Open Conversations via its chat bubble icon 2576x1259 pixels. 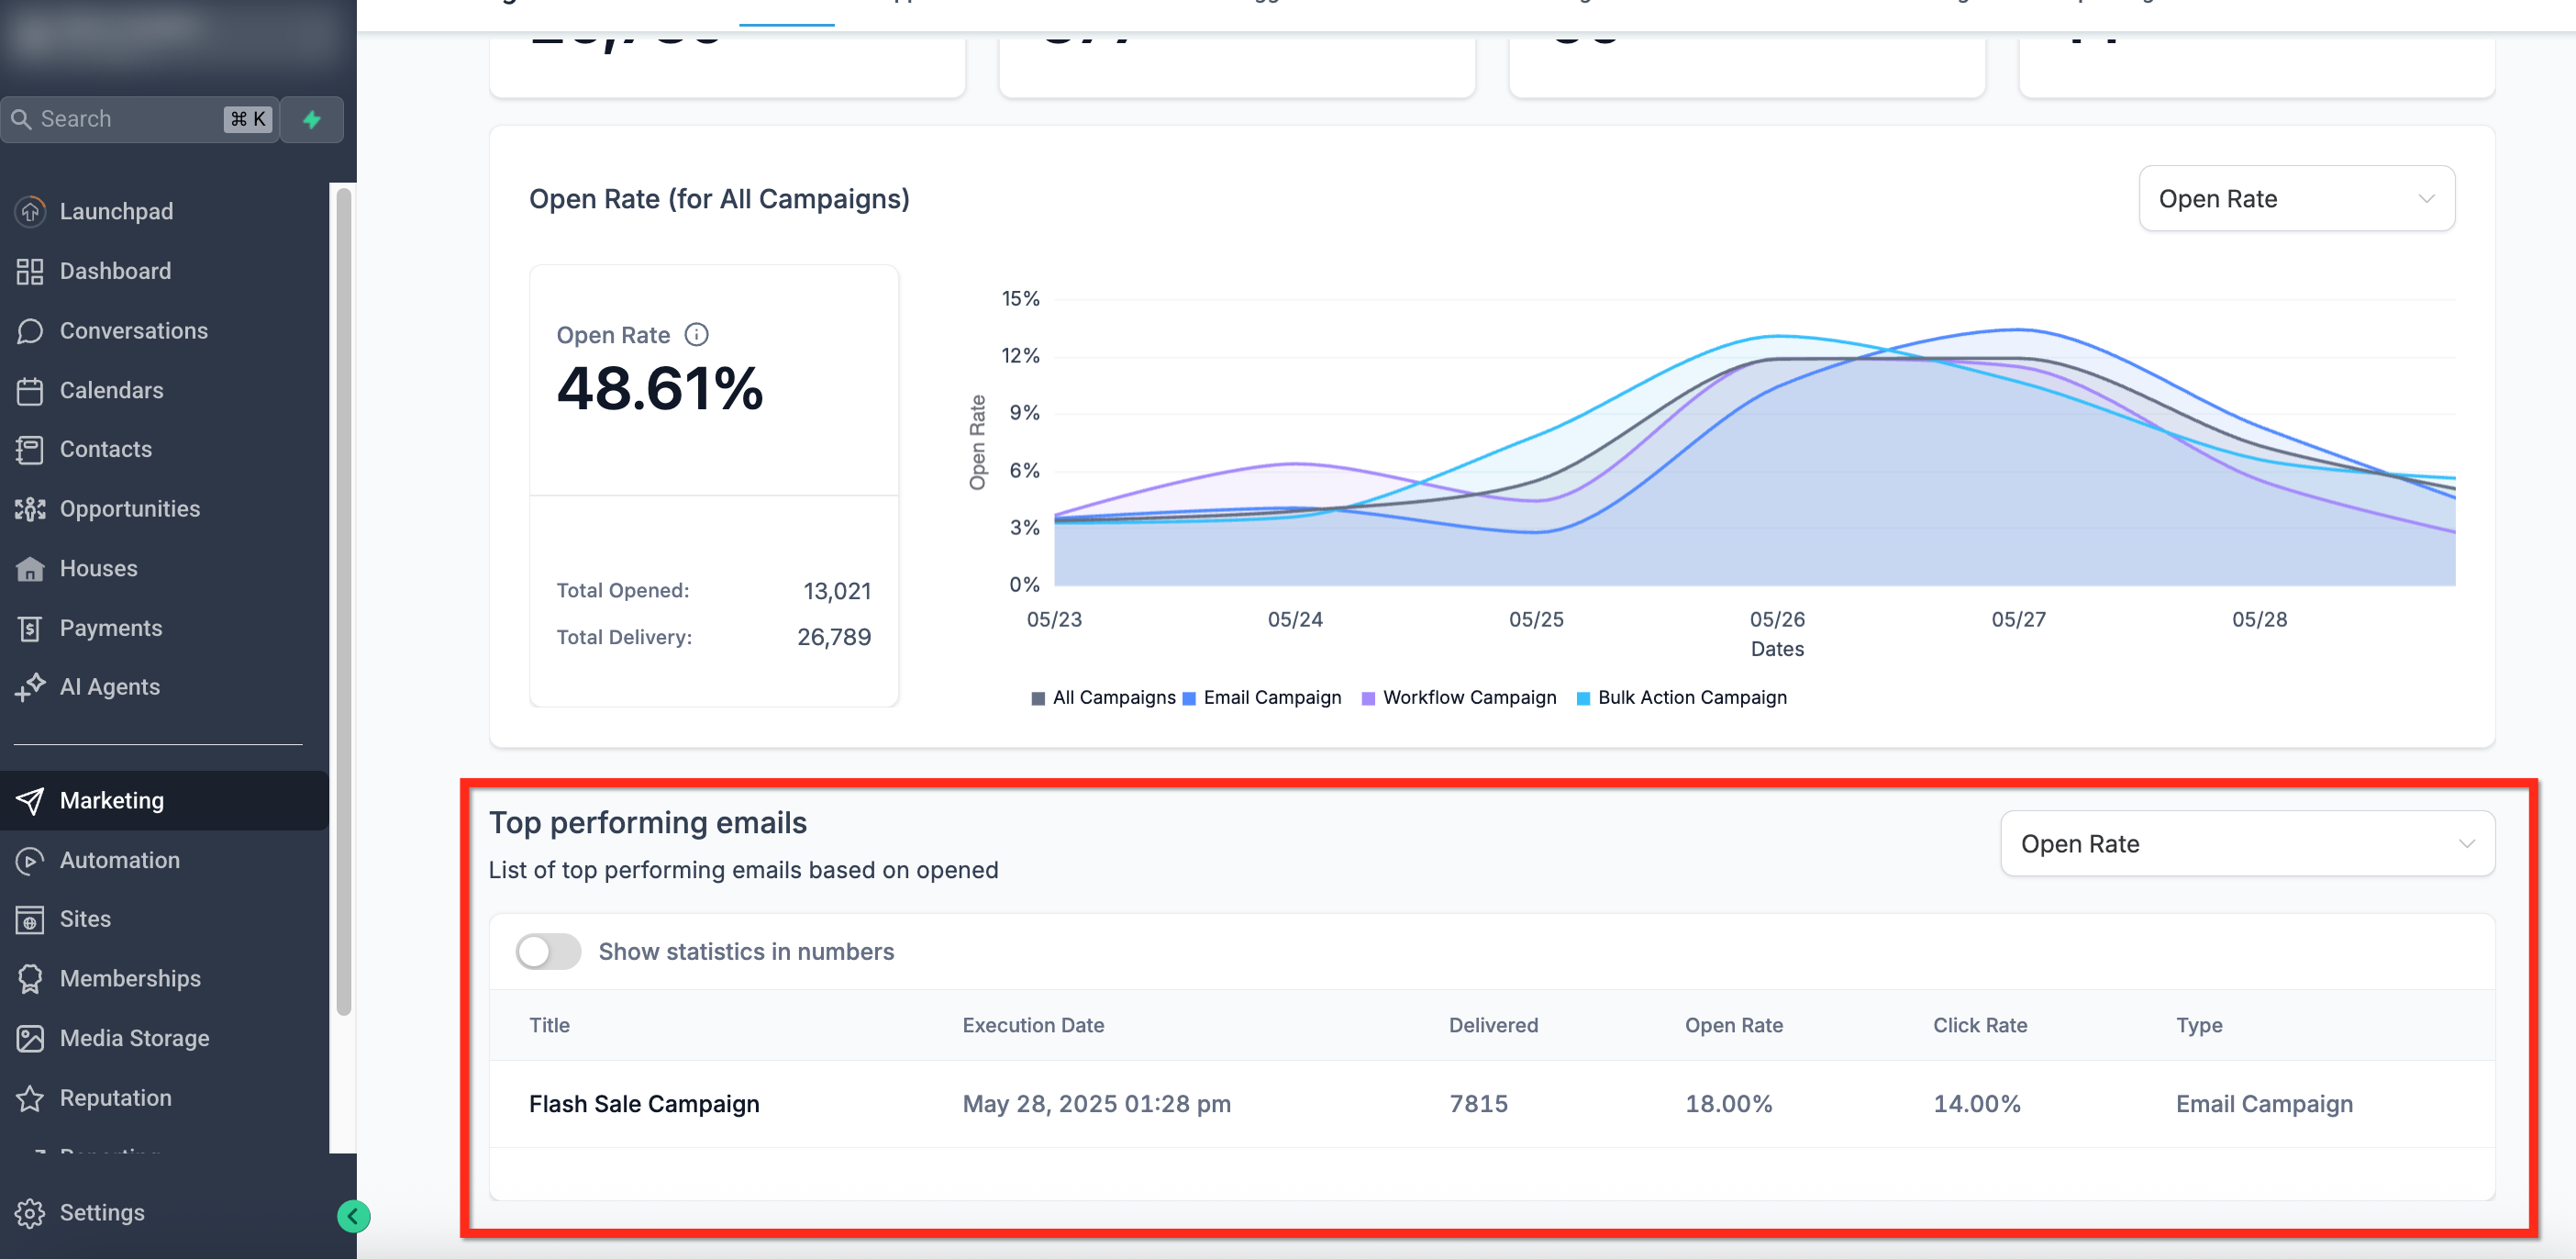pyautogui.click(x=30, y=331)
